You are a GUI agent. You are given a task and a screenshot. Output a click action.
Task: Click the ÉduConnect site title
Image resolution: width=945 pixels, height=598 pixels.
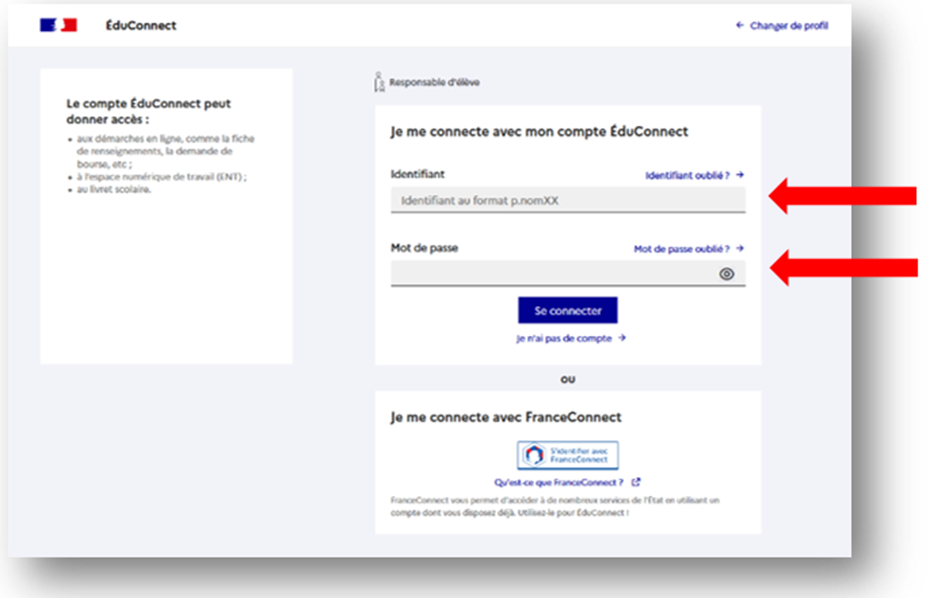coord(140,26)
